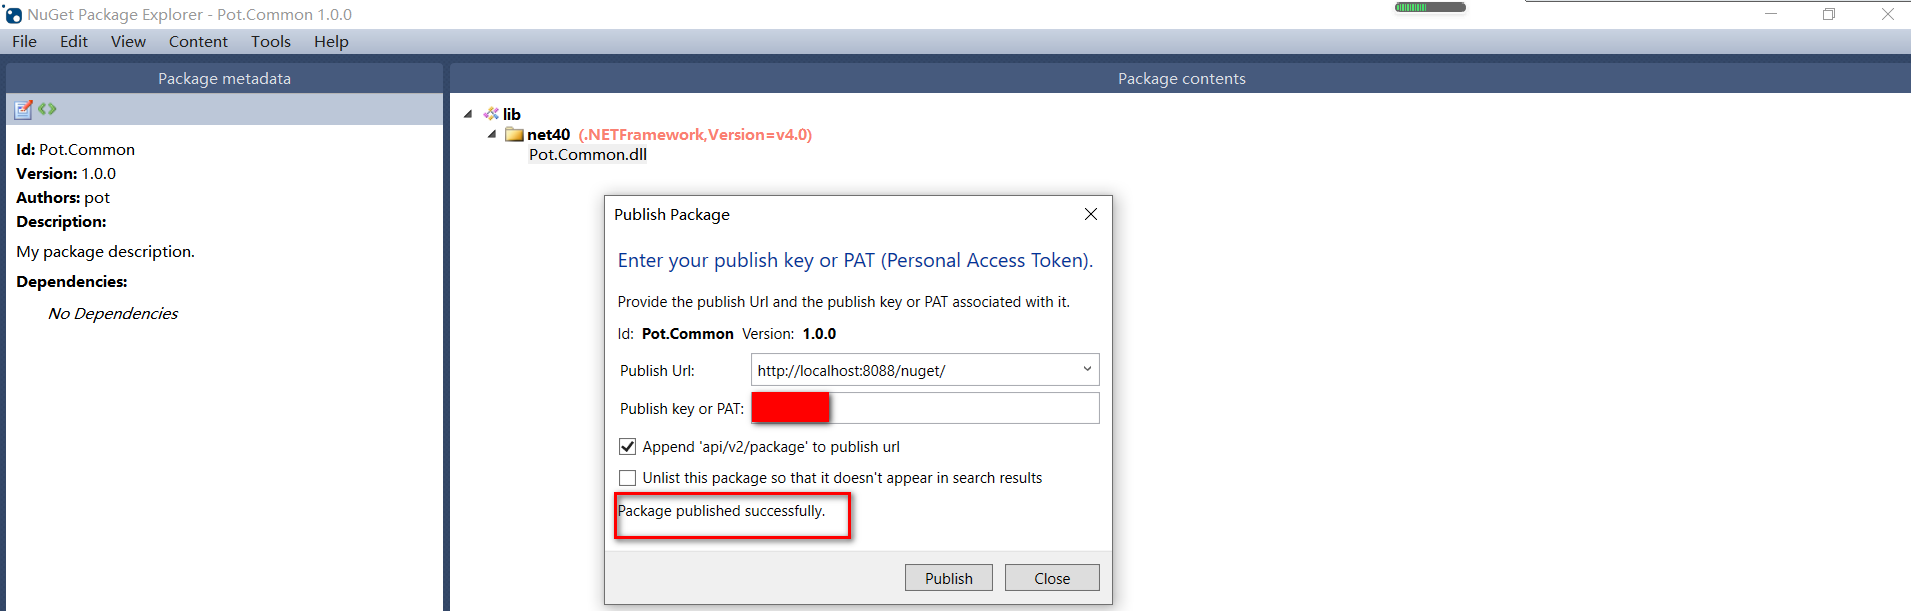1911x611 pixels.
Task: Open the File menu
Action: [x=24, y=41]
